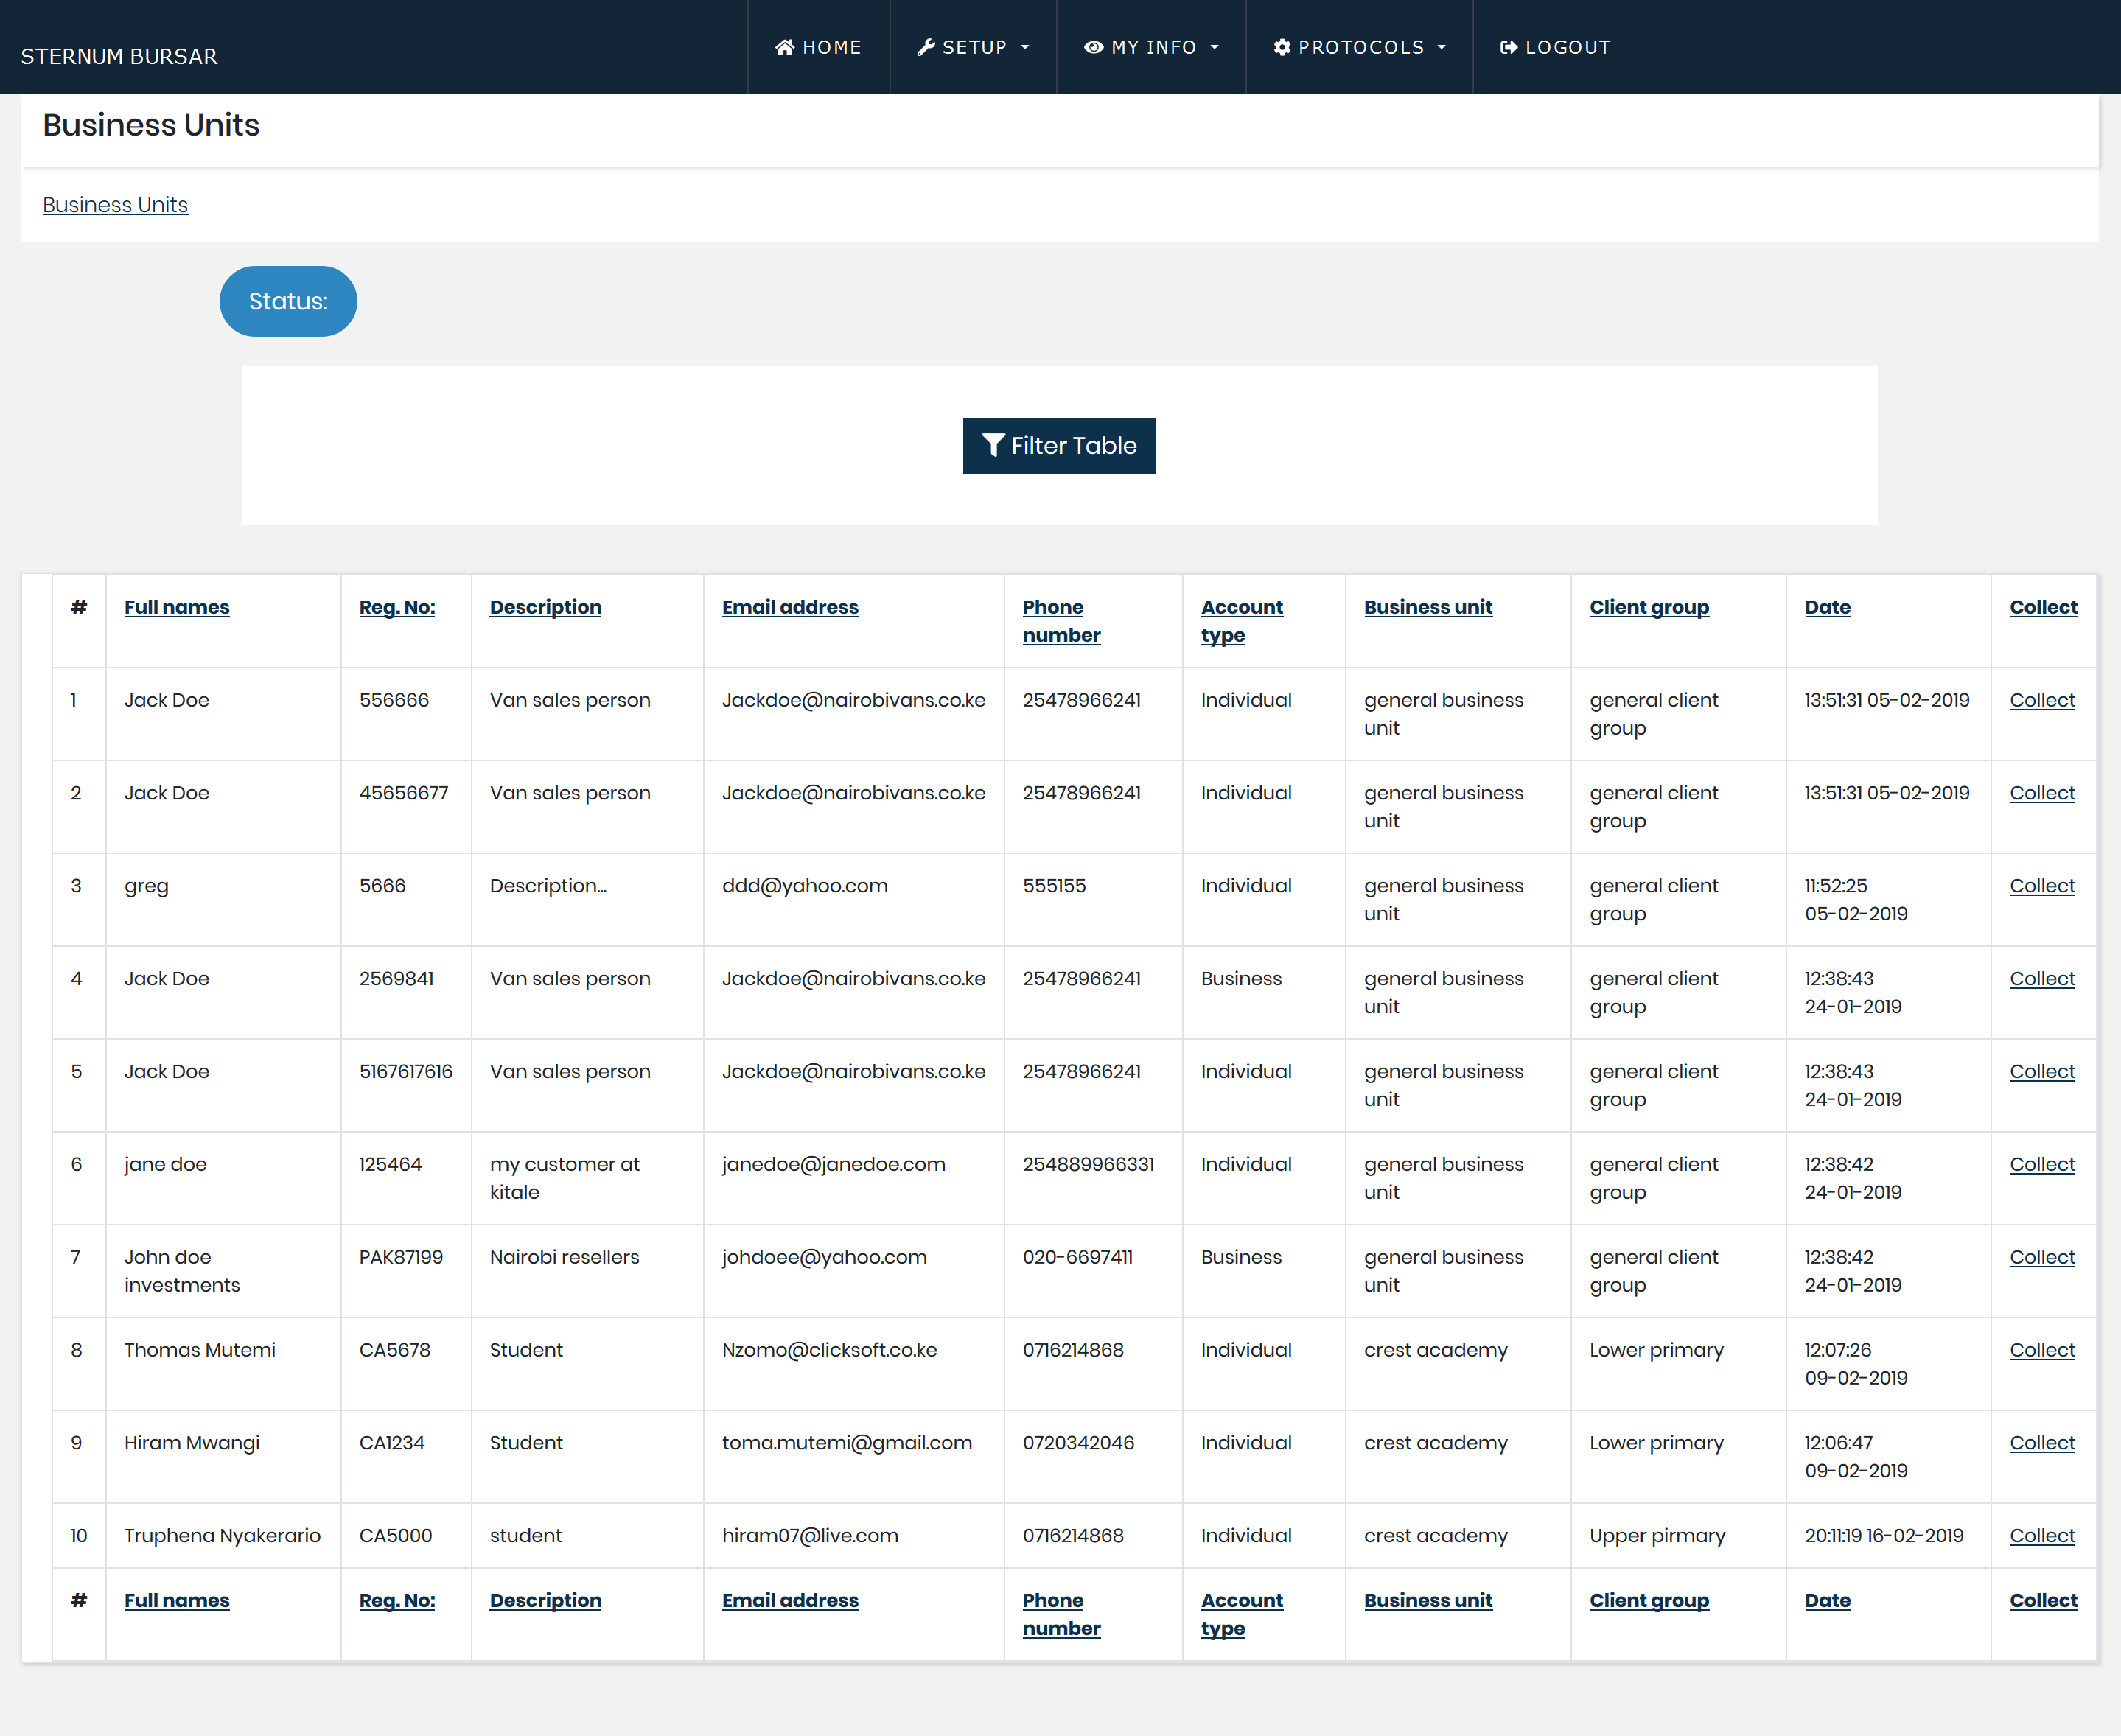
Task: Click Collect for reg no 2569841
Action: pyautogui.click(x=2042, y=979)
